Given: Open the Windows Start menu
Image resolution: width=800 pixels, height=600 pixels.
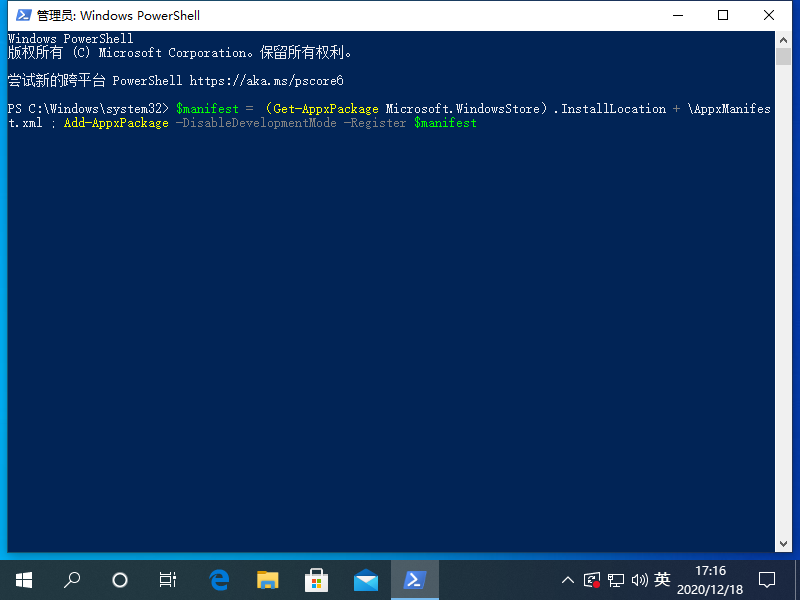Looking at the screenshot, I should pos(24,579).
